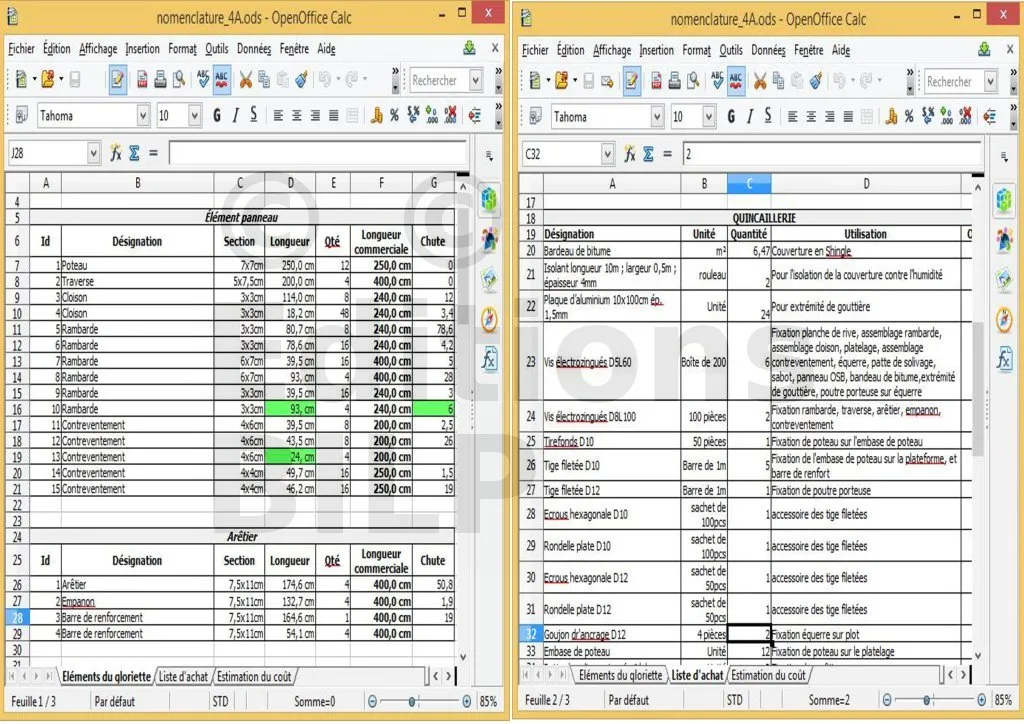Toggle AutoSpellcheck in left window toolbar
This screenshot has height=724, width=1024.
pyautogui.click(x=221, y=80)
